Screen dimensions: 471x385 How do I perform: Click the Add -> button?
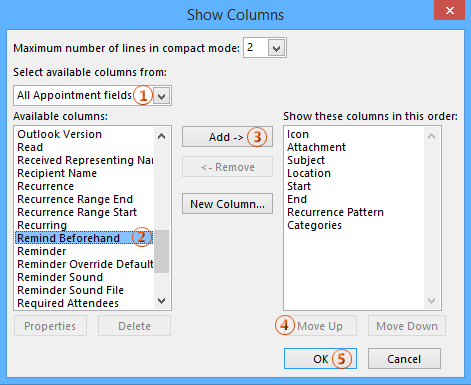click(x=227, y=137)
